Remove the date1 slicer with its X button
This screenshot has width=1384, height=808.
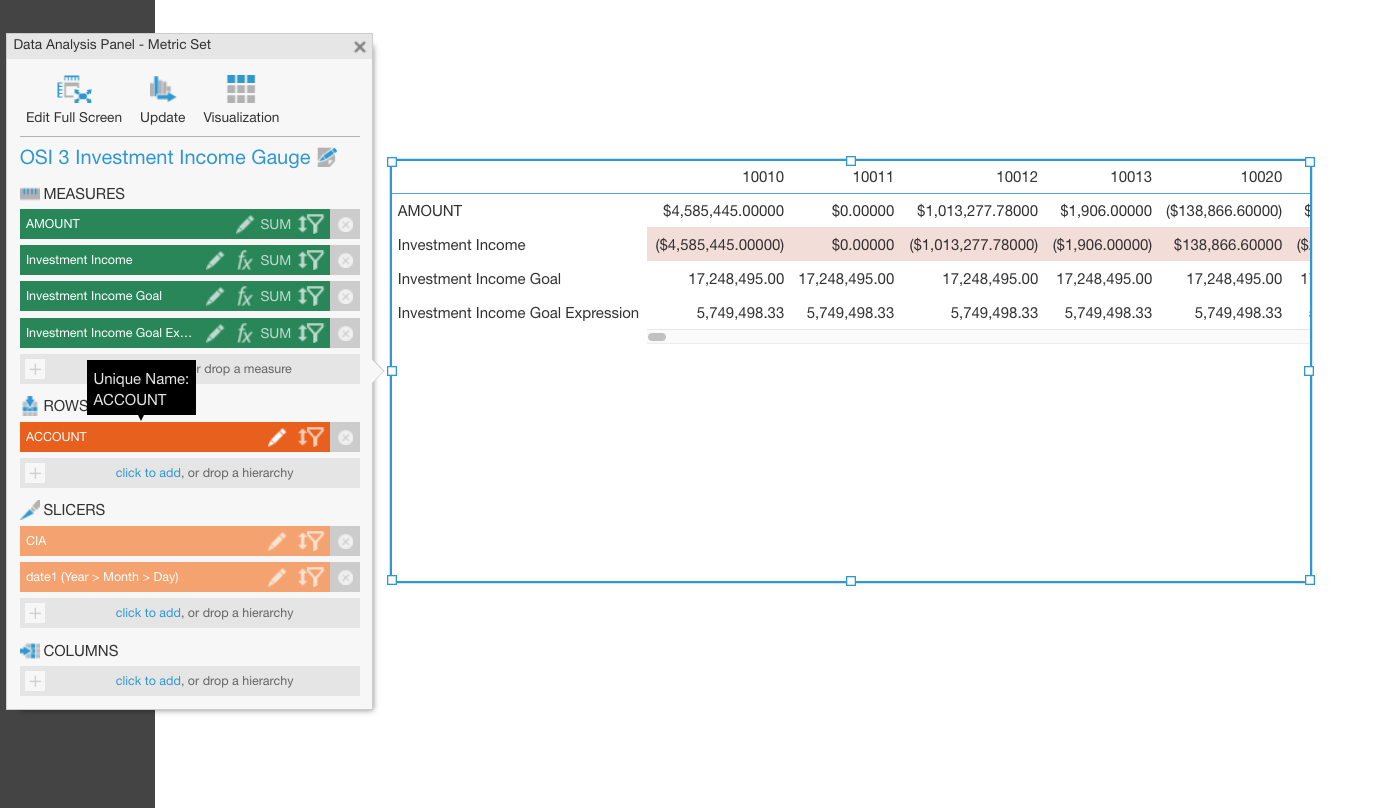click(x=345, y=577)
